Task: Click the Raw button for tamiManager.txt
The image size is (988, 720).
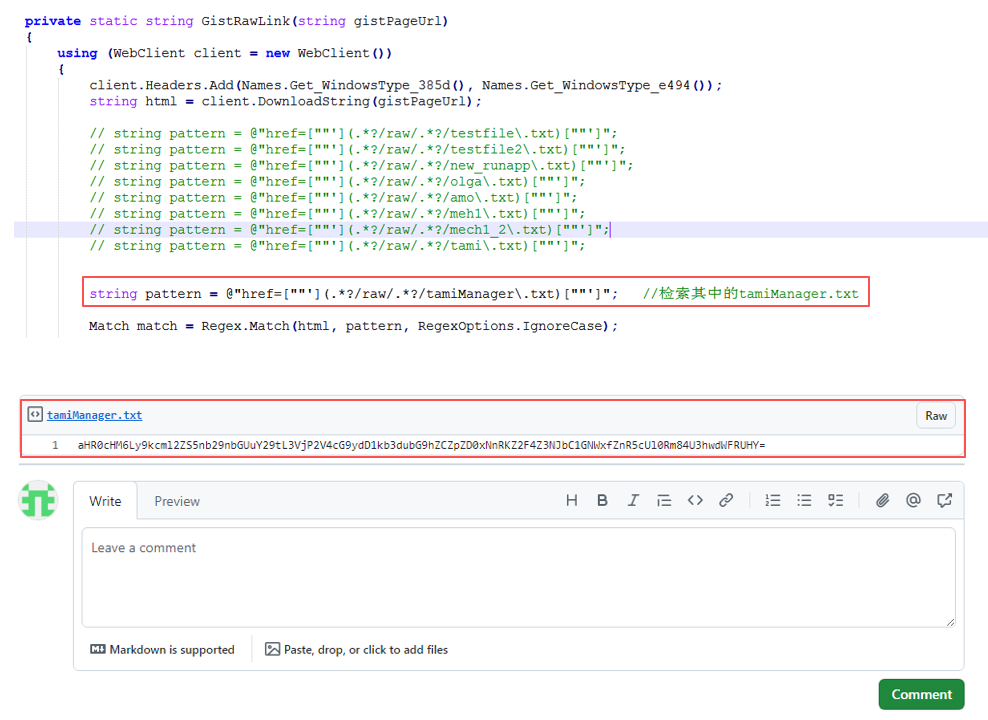Action: click(x=935, y=416)
